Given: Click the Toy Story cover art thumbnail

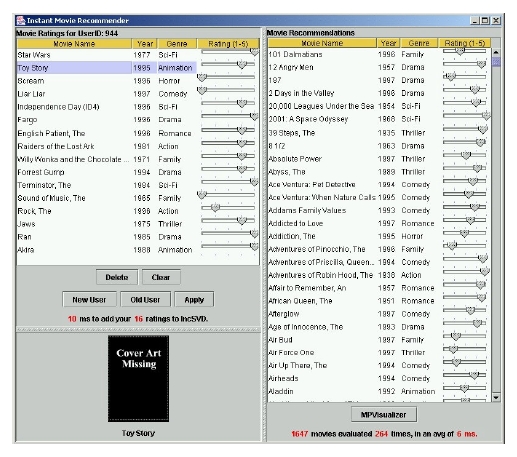Looking at the screenshot, I should coord(138,379).
